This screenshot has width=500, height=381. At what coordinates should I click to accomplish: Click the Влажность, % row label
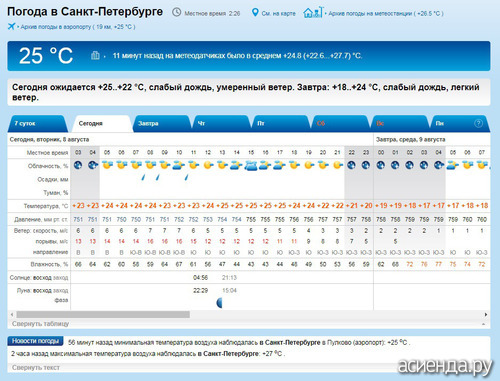click(x=49, y=264)
